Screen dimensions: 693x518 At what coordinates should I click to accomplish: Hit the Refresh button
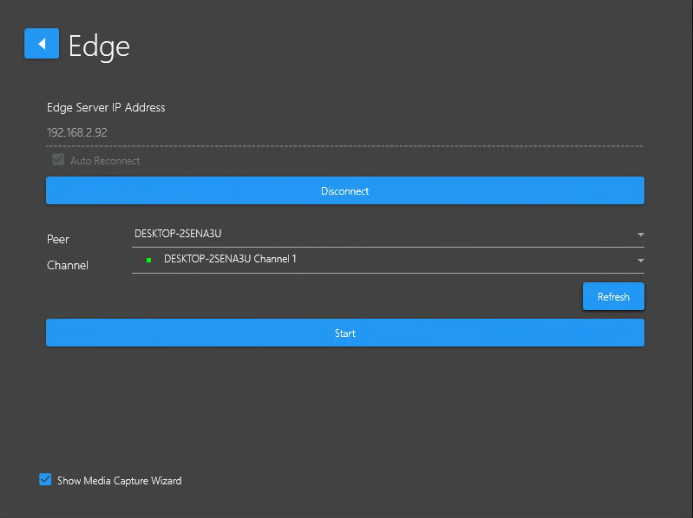tap(613, 297)
